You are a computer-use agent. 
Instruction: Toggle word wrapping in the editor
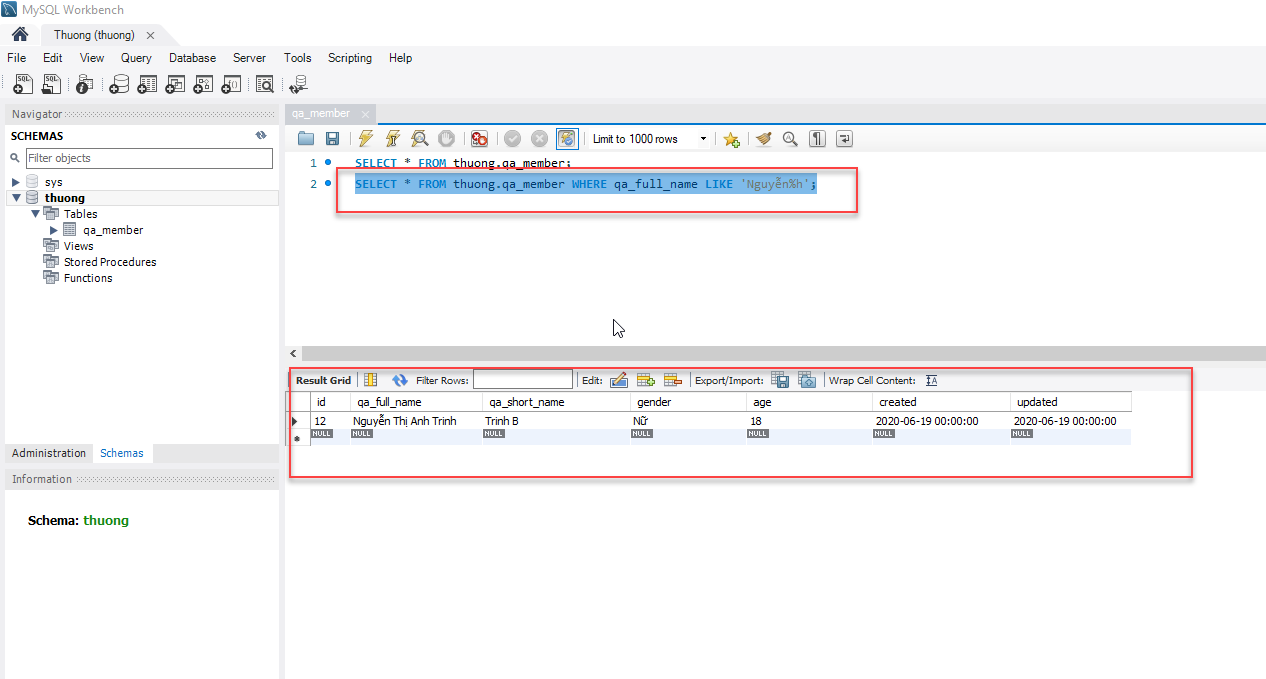(x=844, y=139)
